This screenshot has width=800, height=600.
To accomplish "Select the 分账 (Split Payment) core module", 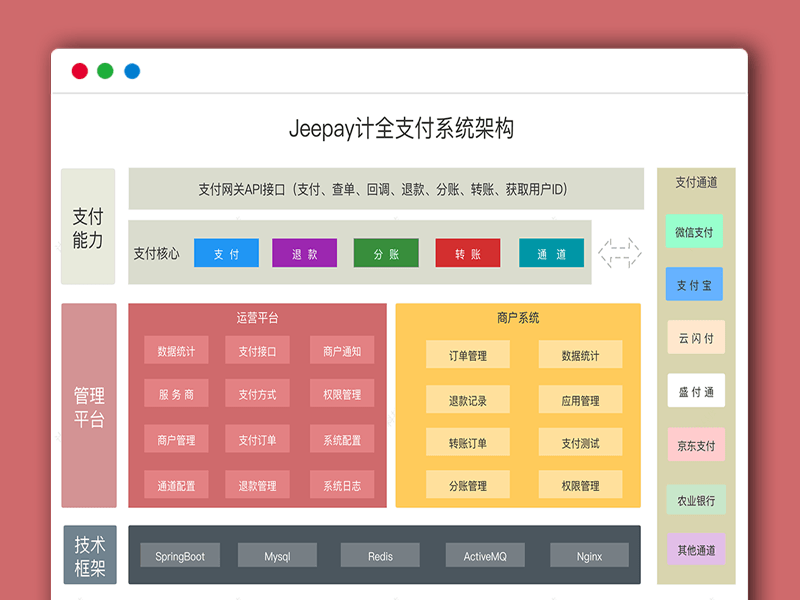I will coord(386,253).
